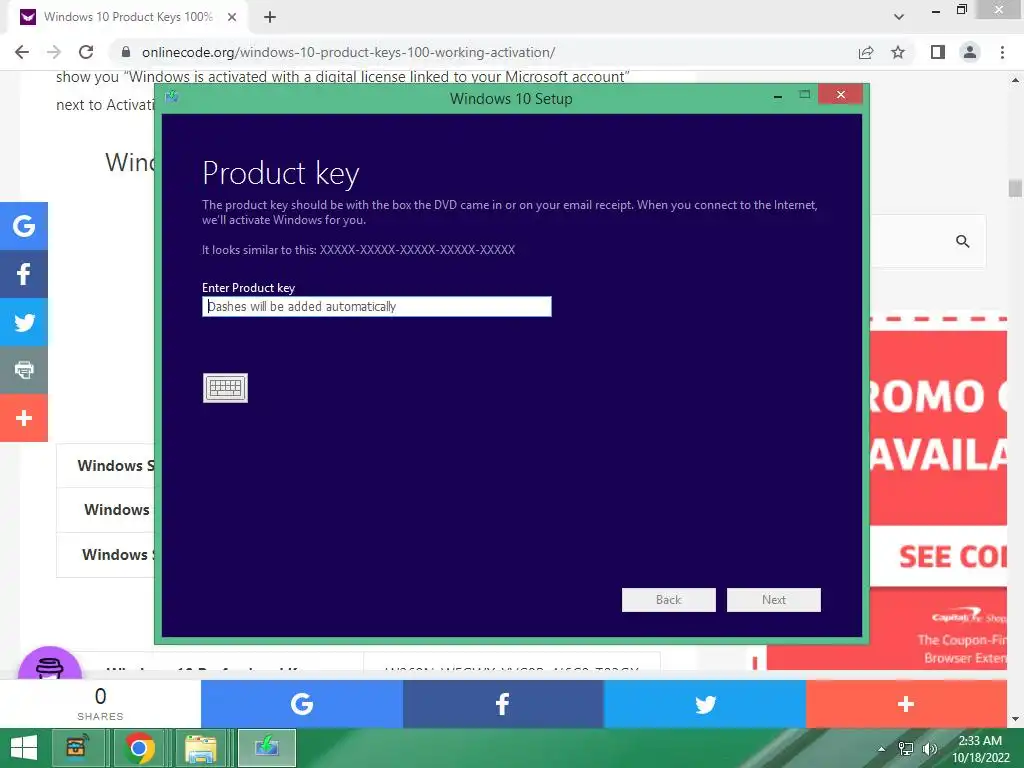1024x768 pixels.
Task: Click the webpage search magnifier icon
Action: click(963, 241)
